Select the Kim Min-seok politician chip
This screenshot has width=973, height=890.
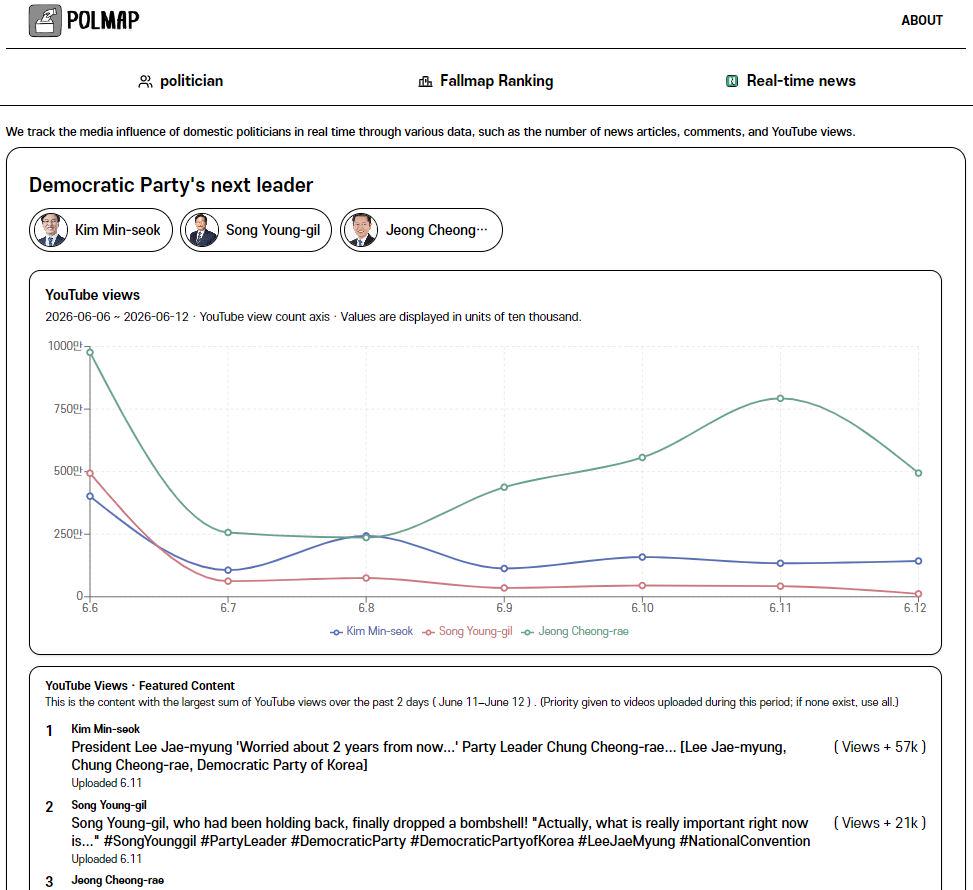pyautogui.click(x=101, y=230)
